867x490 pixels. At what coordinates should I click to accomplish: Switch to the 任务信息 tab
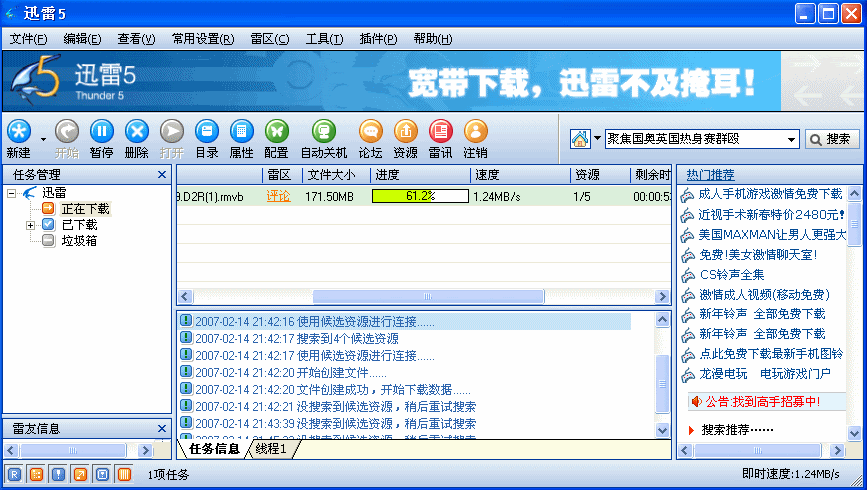pos(214,449)
